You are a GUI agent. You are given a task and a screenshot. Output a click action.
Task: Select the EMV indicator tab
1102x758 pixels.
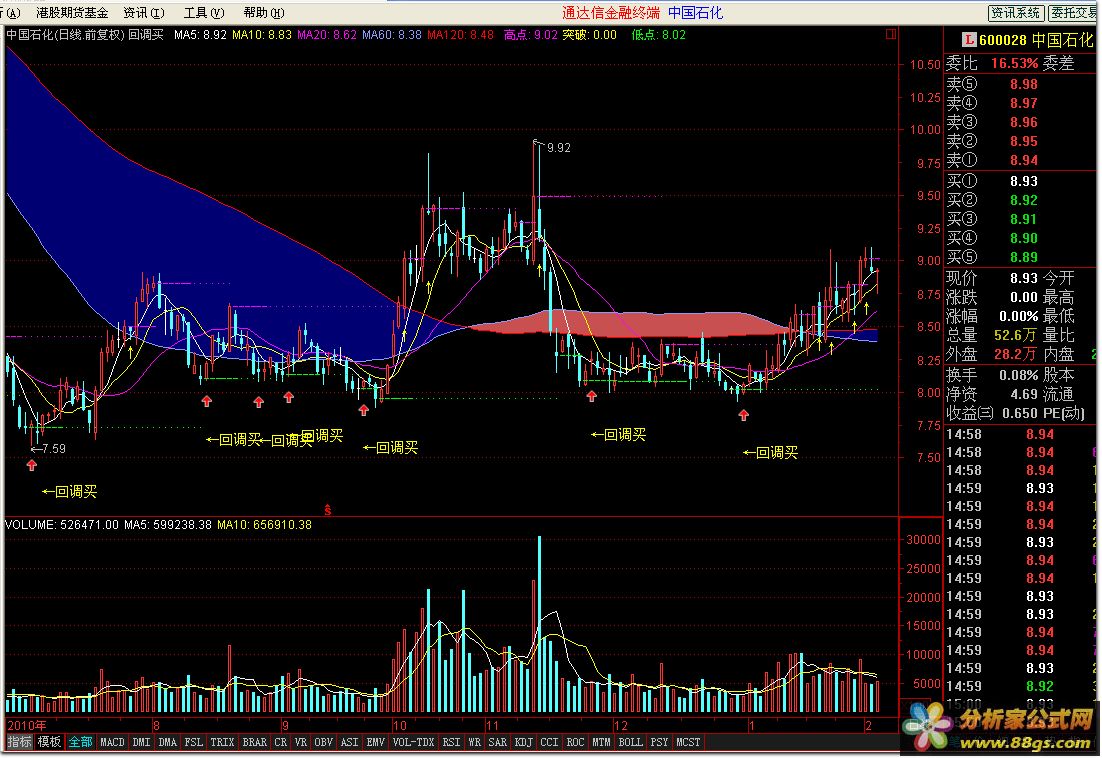coord(375,742)
